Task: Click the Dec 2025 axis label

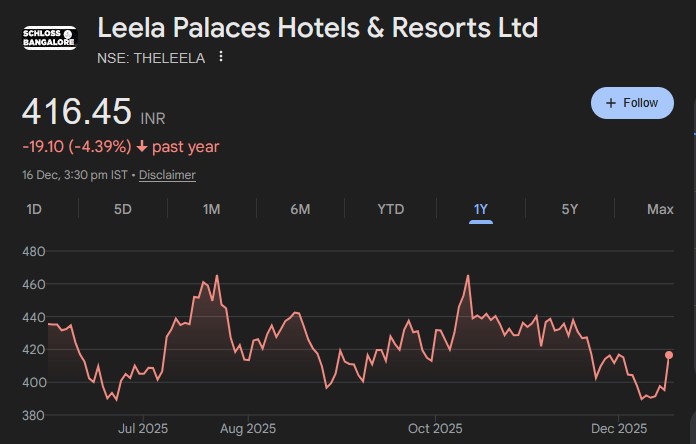Action: pyautogui.click(x=619, y=429)
